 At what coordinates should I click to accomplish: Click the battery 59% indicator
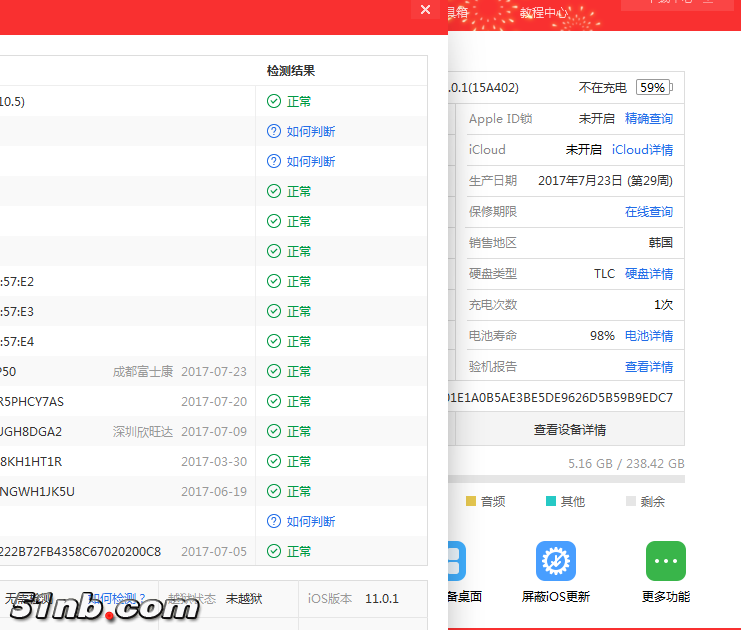pos(653,88)
